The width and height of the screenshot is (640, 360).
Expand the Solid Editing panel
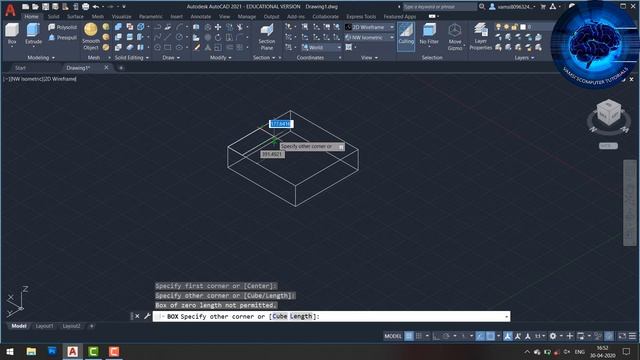click(x=132, y=58)
